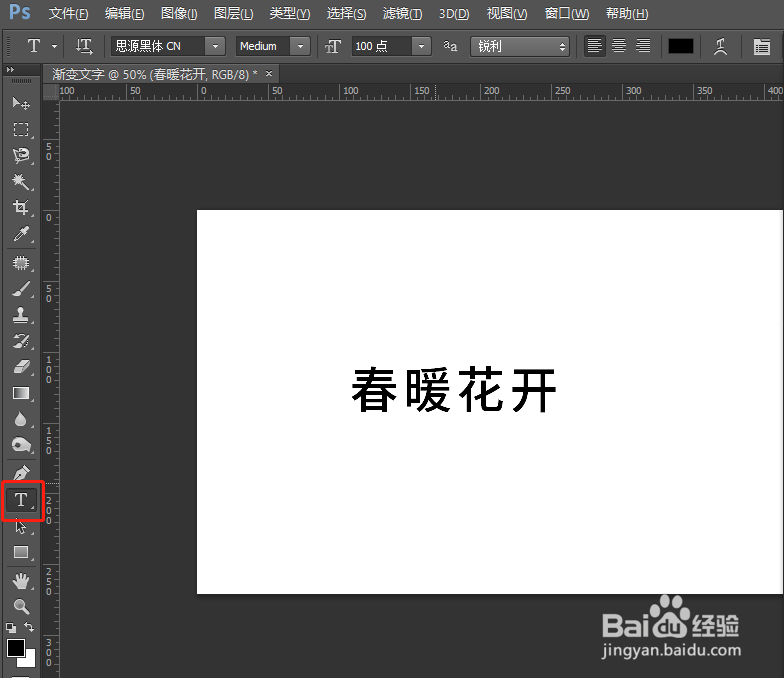Viewport: 784px width, 678px height.
Task: Swap foreground and background colors
Action: (x=29, y=626)
